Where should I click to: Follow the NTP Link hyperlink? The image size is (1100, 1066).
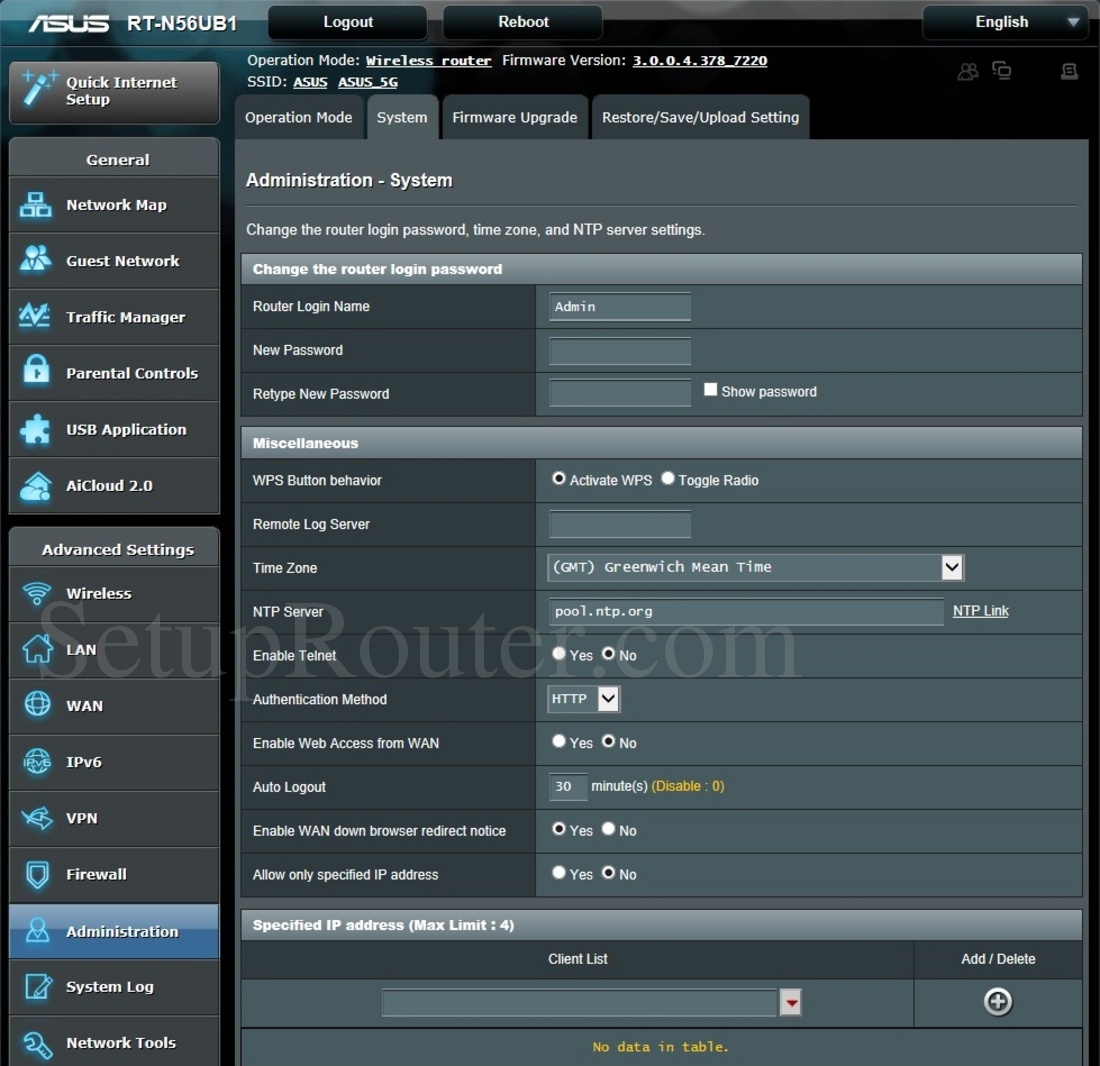(x=980, y=611)
